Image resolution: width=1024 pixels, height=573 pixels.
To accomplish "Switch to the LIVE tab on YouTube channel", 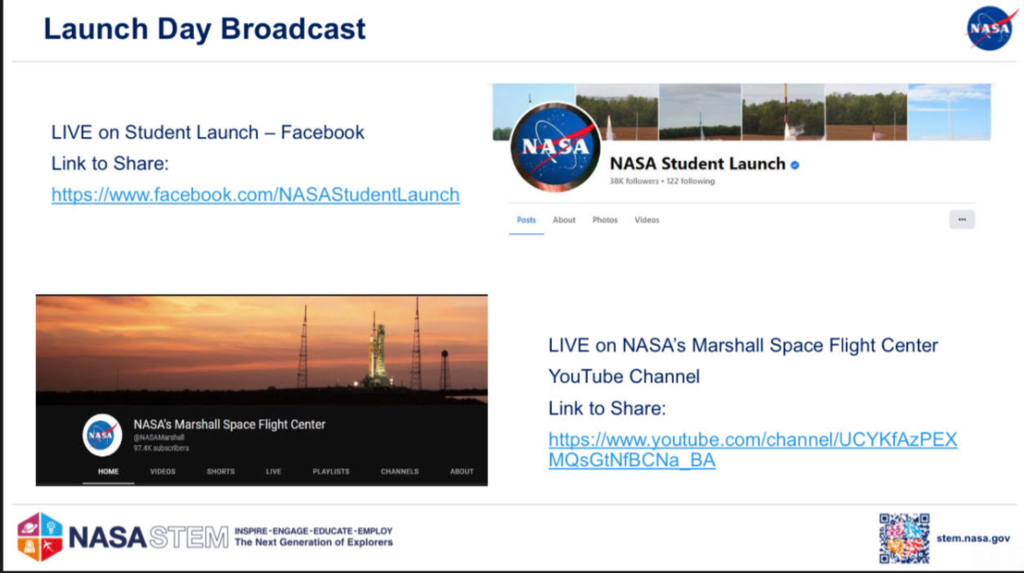I will click(274, 471).
